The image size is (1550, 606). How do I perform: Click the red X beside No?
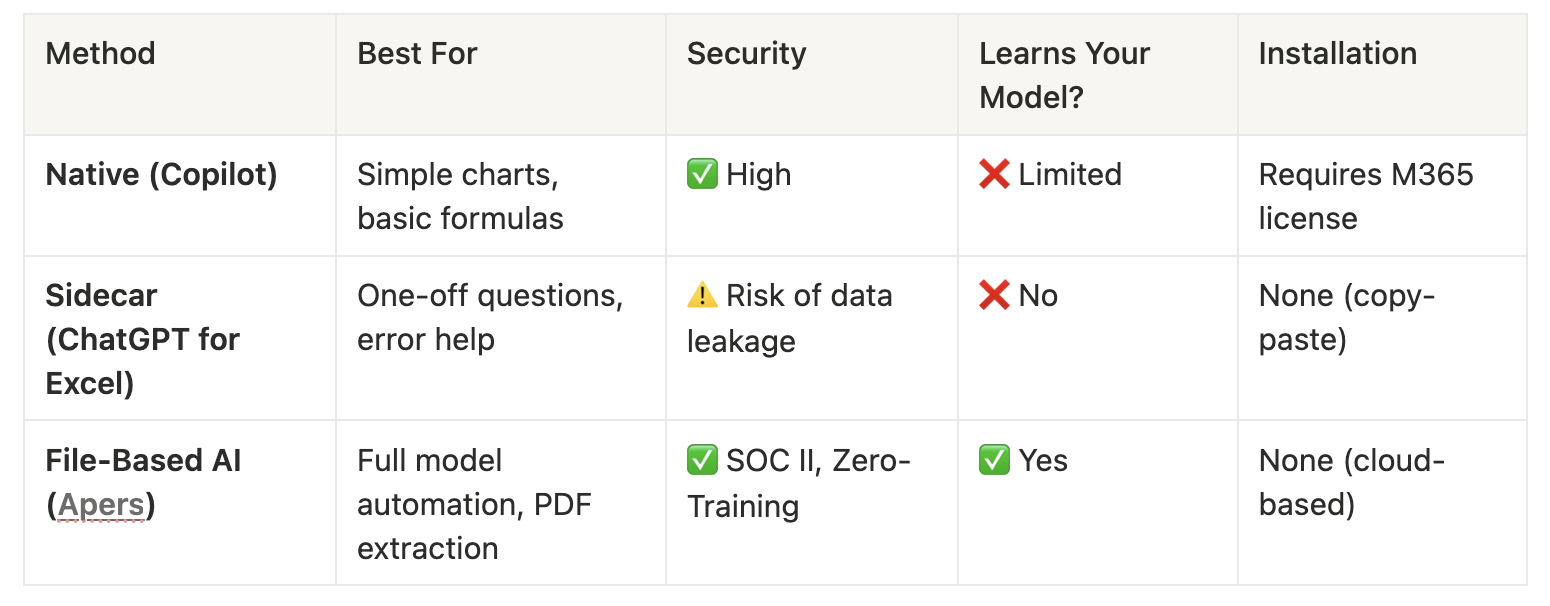coord(994,296)
